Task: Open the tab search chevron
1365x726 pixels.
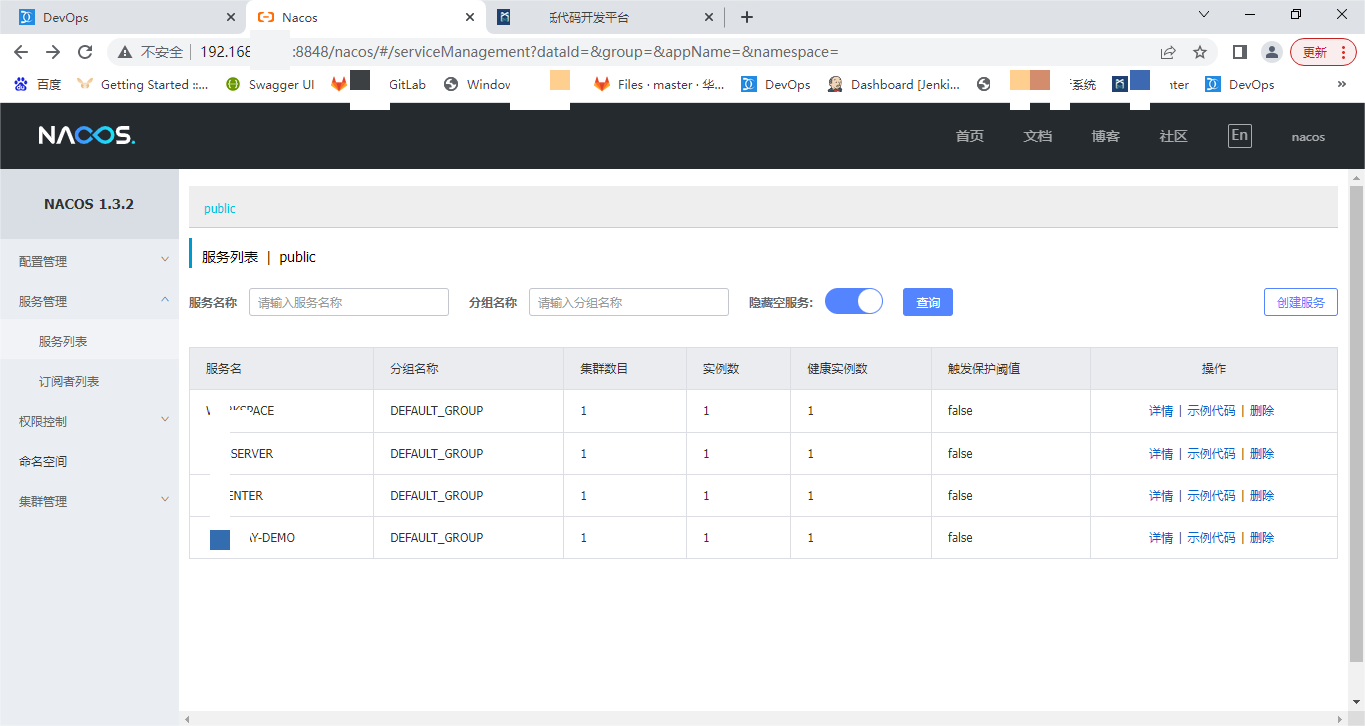Action: 1204,14
